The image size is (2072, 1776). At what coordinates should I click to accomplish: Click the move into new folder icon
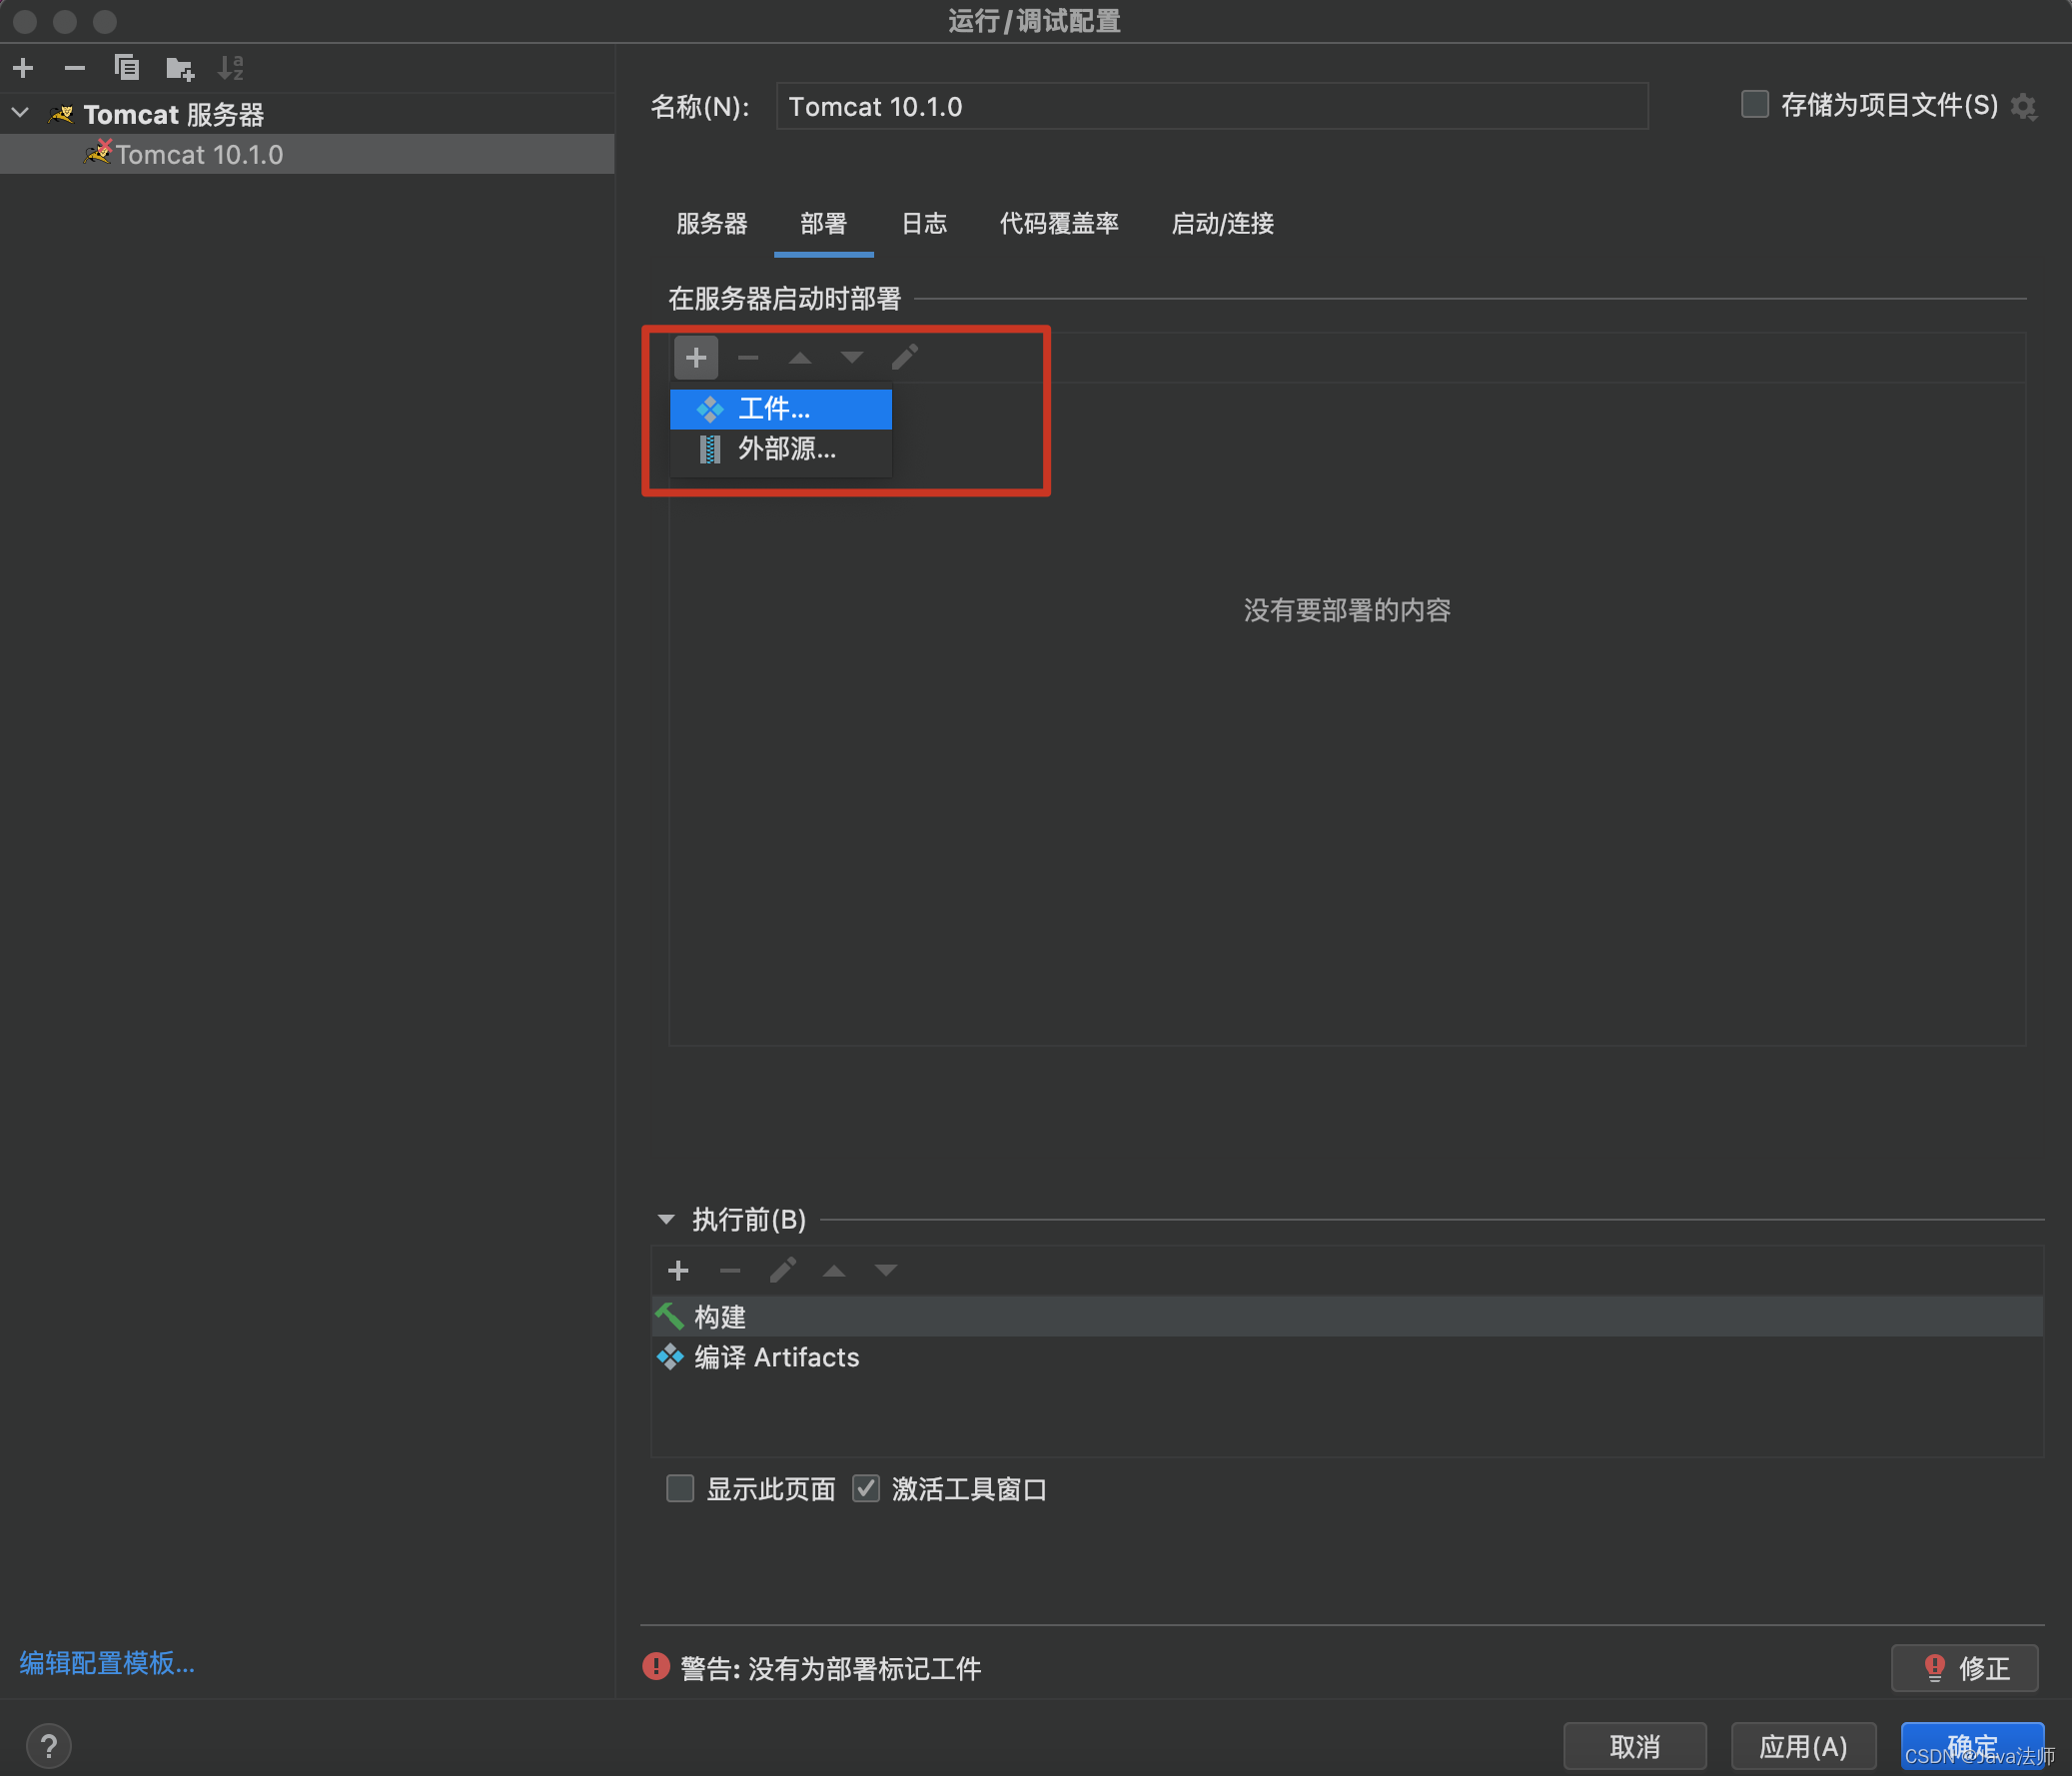179,68
